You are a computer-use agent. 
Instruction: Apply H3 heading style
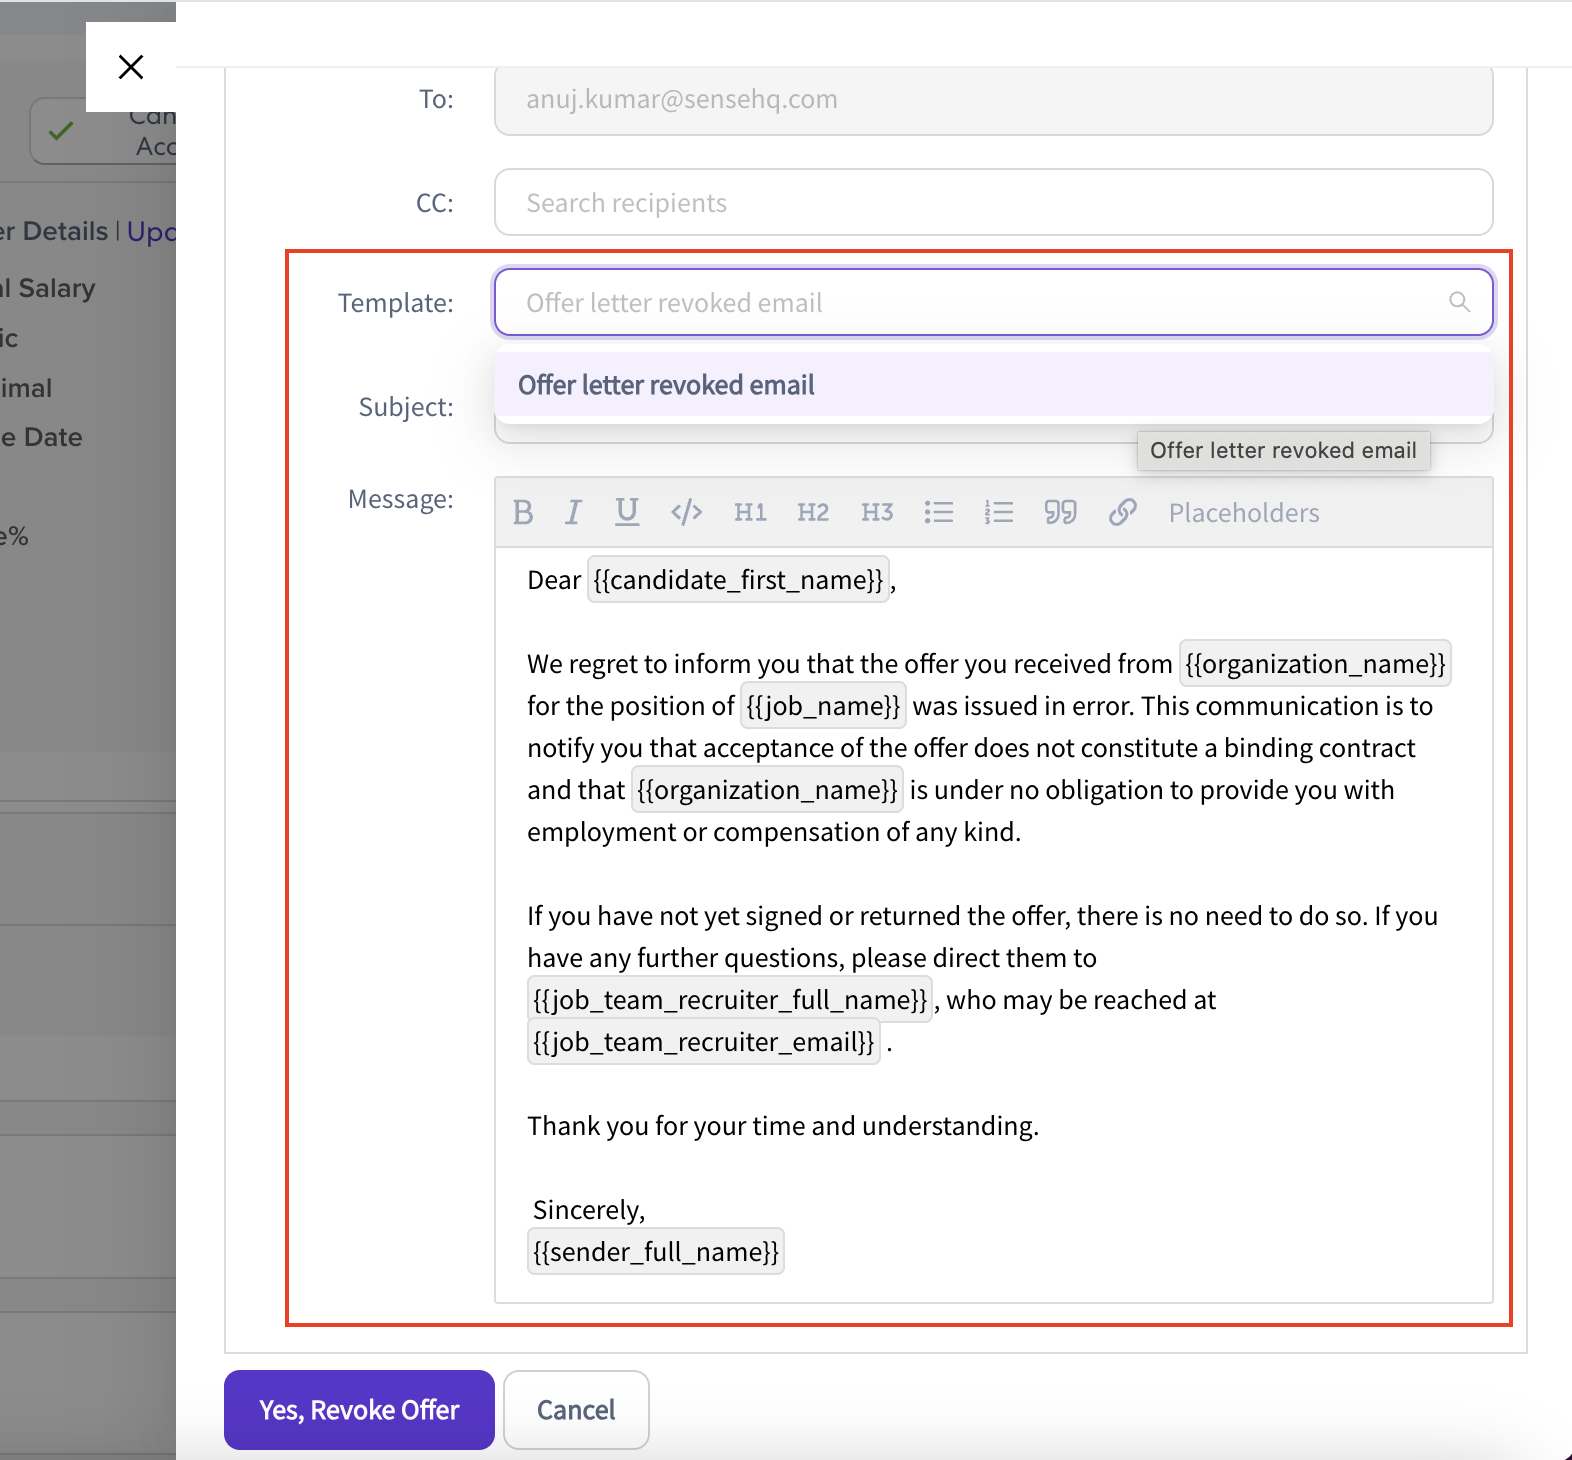click(877, 513)
